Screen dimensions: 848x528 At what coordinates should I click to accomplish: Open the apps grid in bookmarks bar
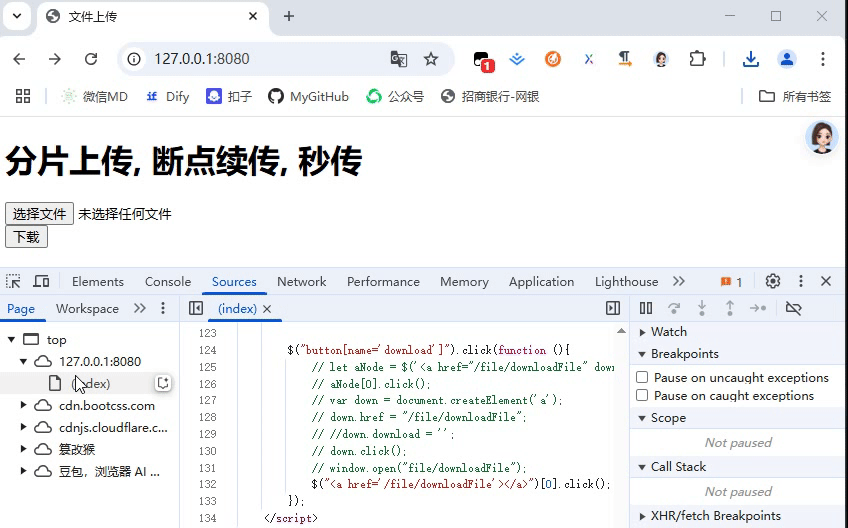pos(23,96)
